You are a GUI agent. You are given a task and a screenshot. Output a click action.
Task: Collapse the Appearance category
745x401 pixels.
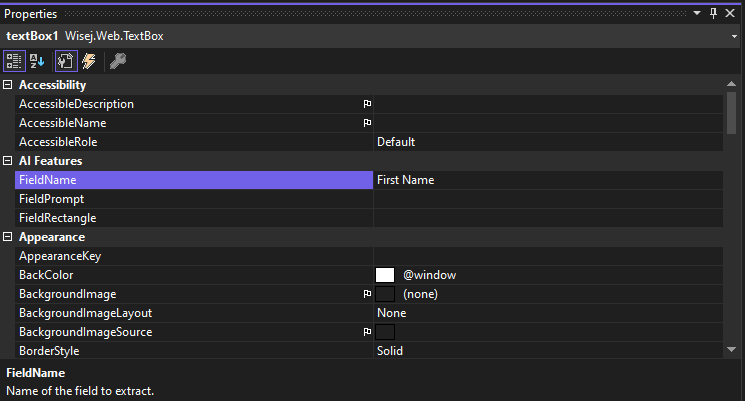pos(8,237)
